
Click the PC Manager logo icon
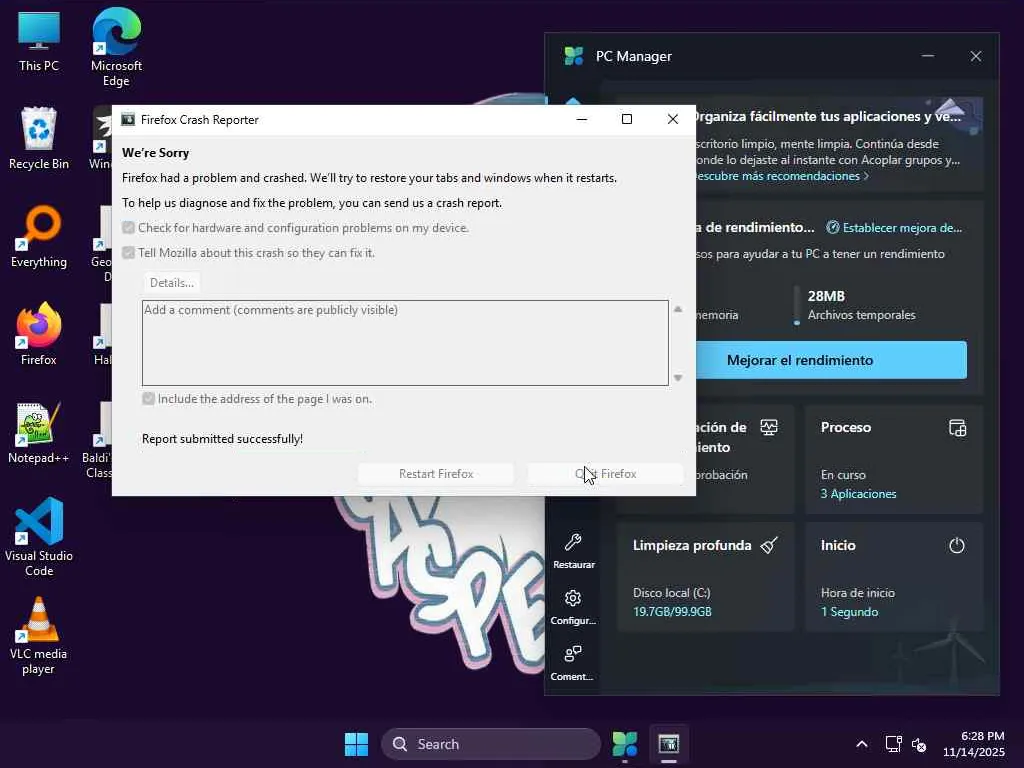pos(573,56)
